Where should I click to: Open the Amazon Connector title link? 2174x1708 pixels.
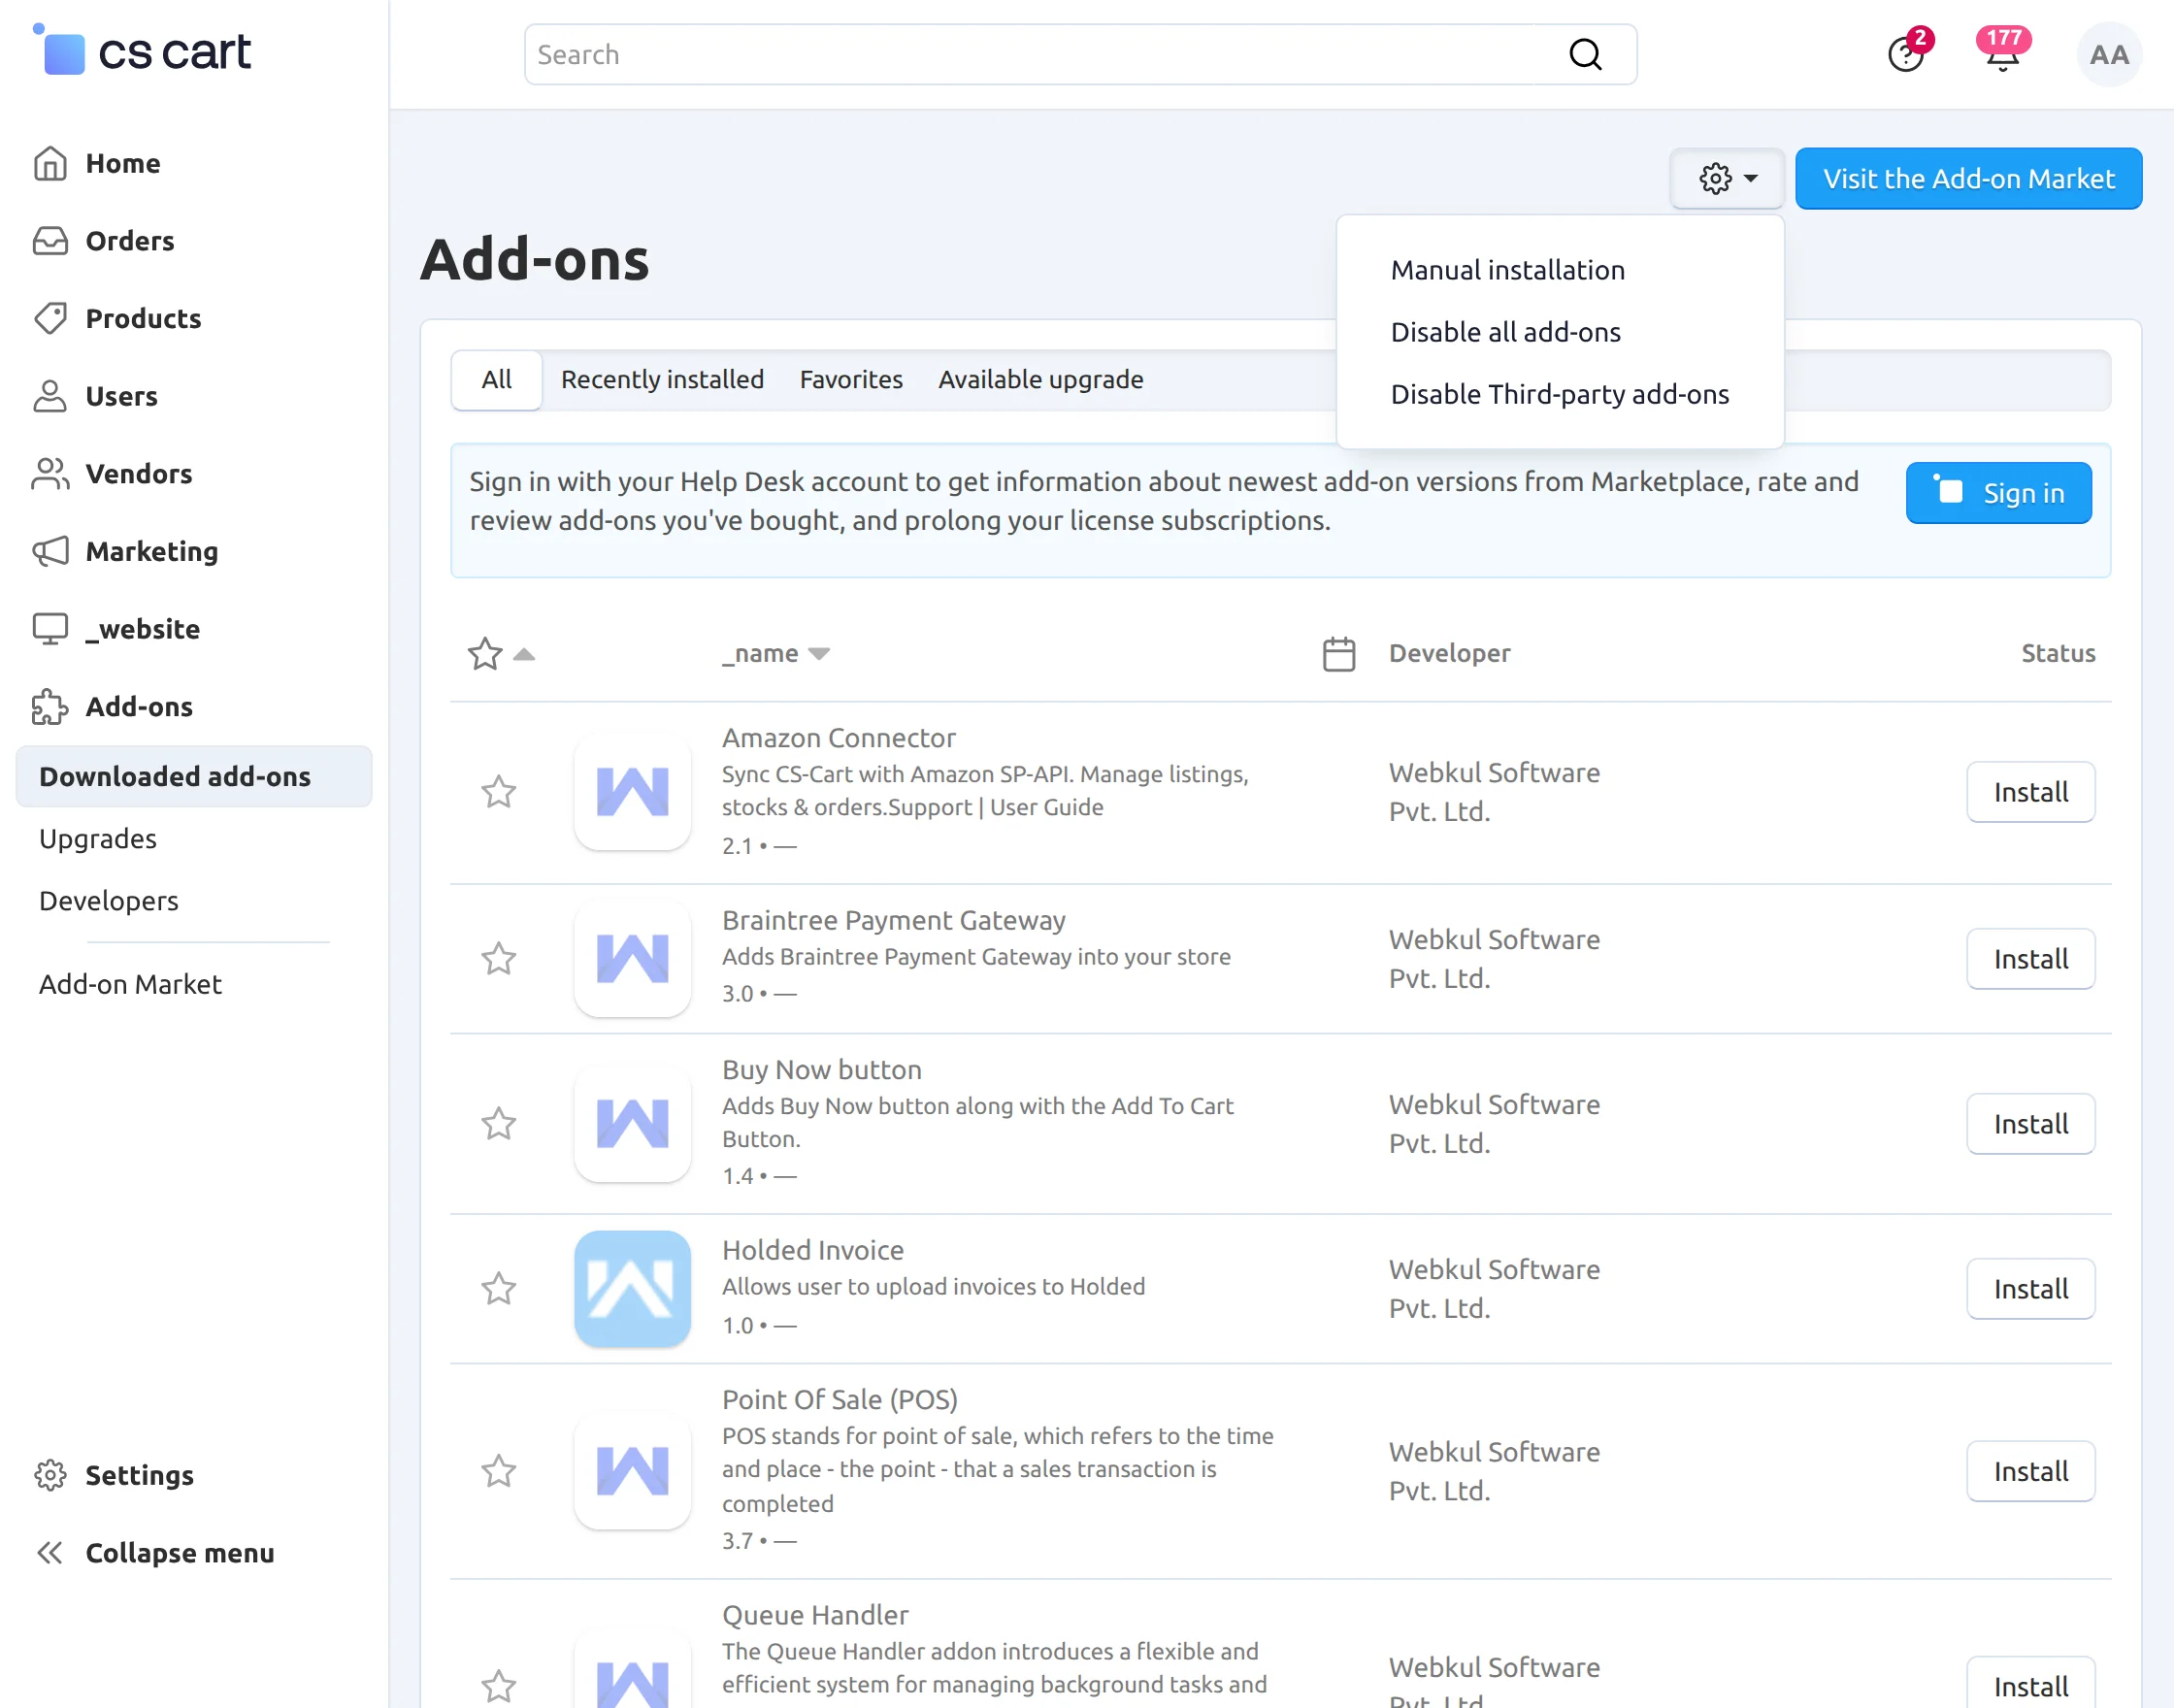(838, 738)
